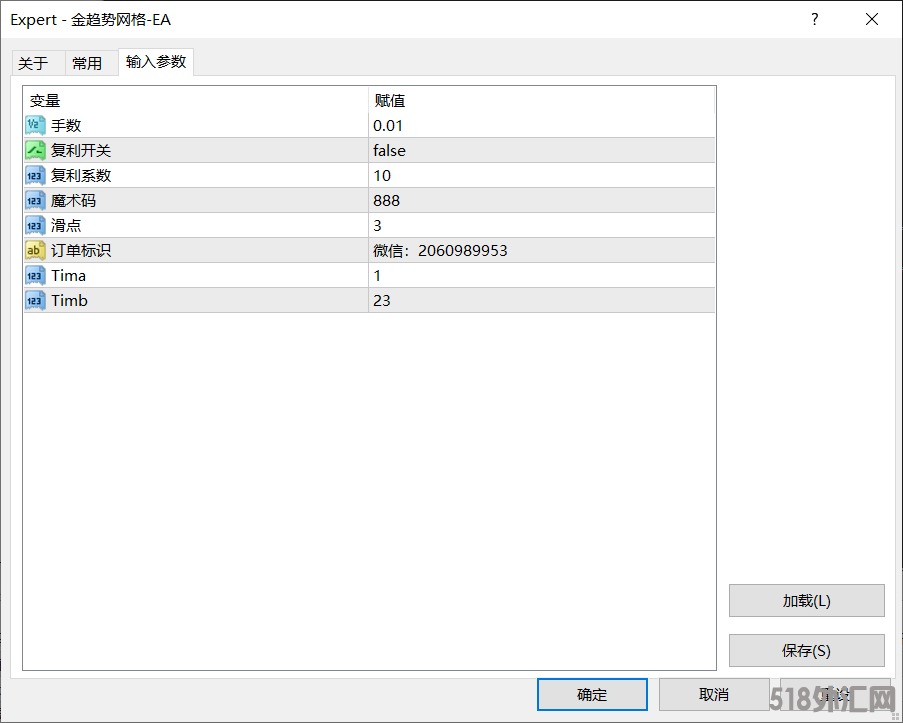Viewport: 903px width, 723px height.
Task: Select the value 23 for Timb
Action: 541,300
